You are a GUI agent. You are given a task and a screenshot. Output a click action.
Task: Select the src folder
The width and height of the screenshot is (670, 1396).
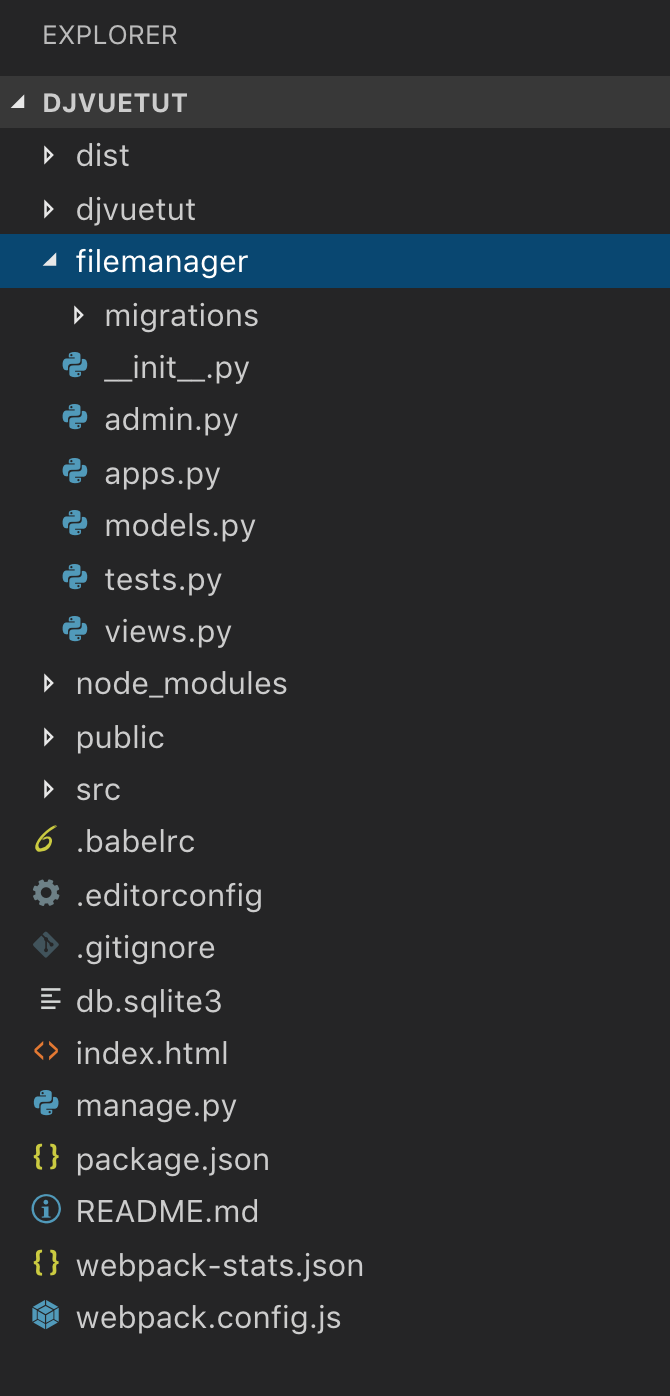pyautogui.click(x=335, y=790)
